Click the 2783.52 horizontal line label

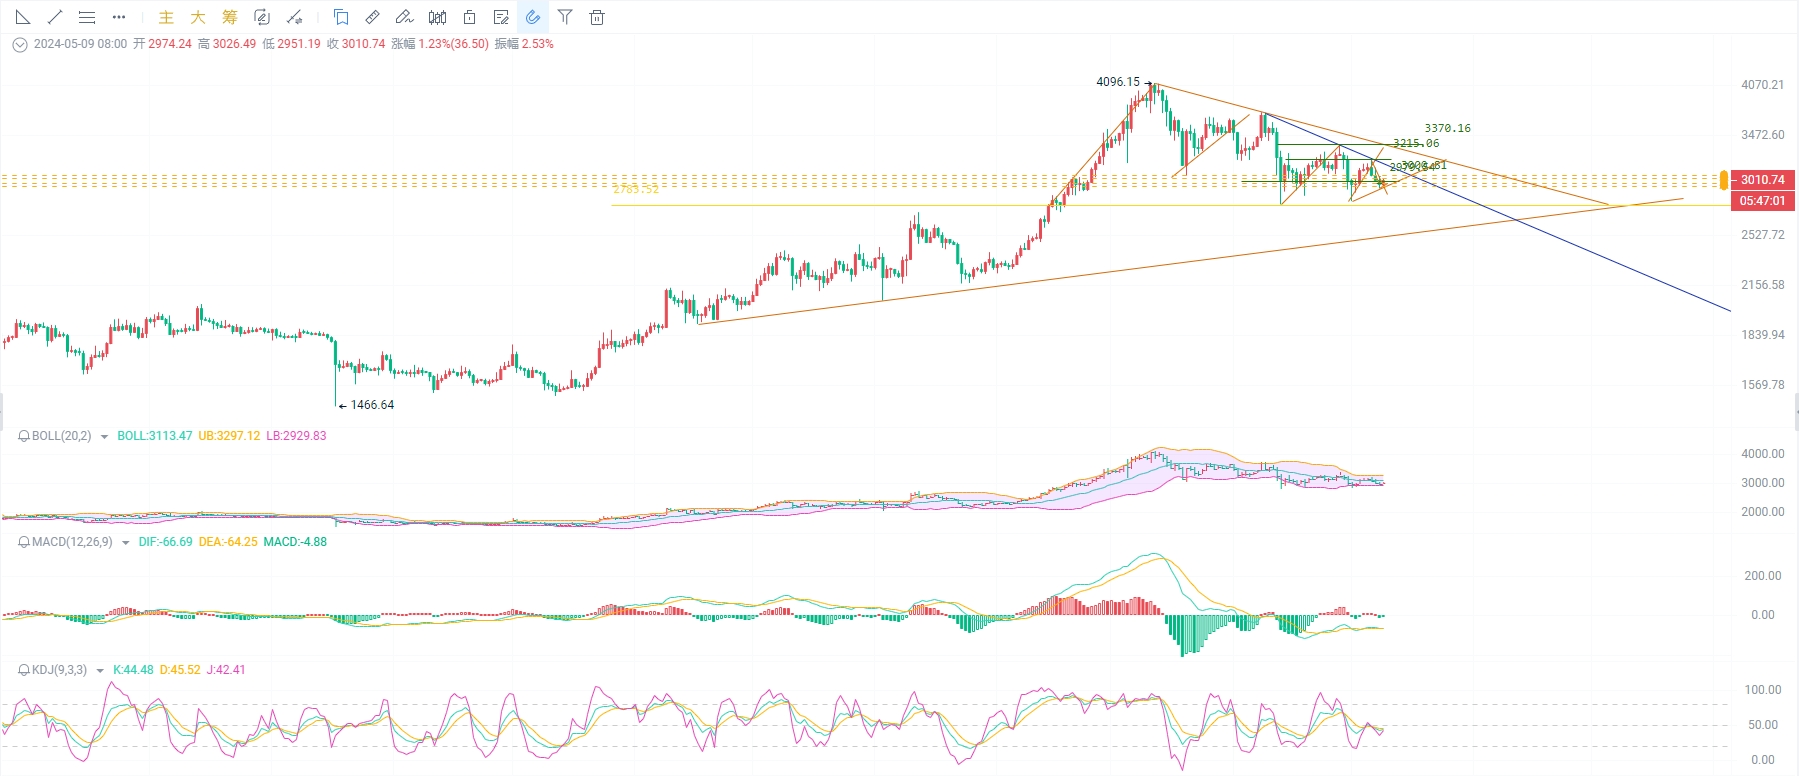tap(636, 189)
